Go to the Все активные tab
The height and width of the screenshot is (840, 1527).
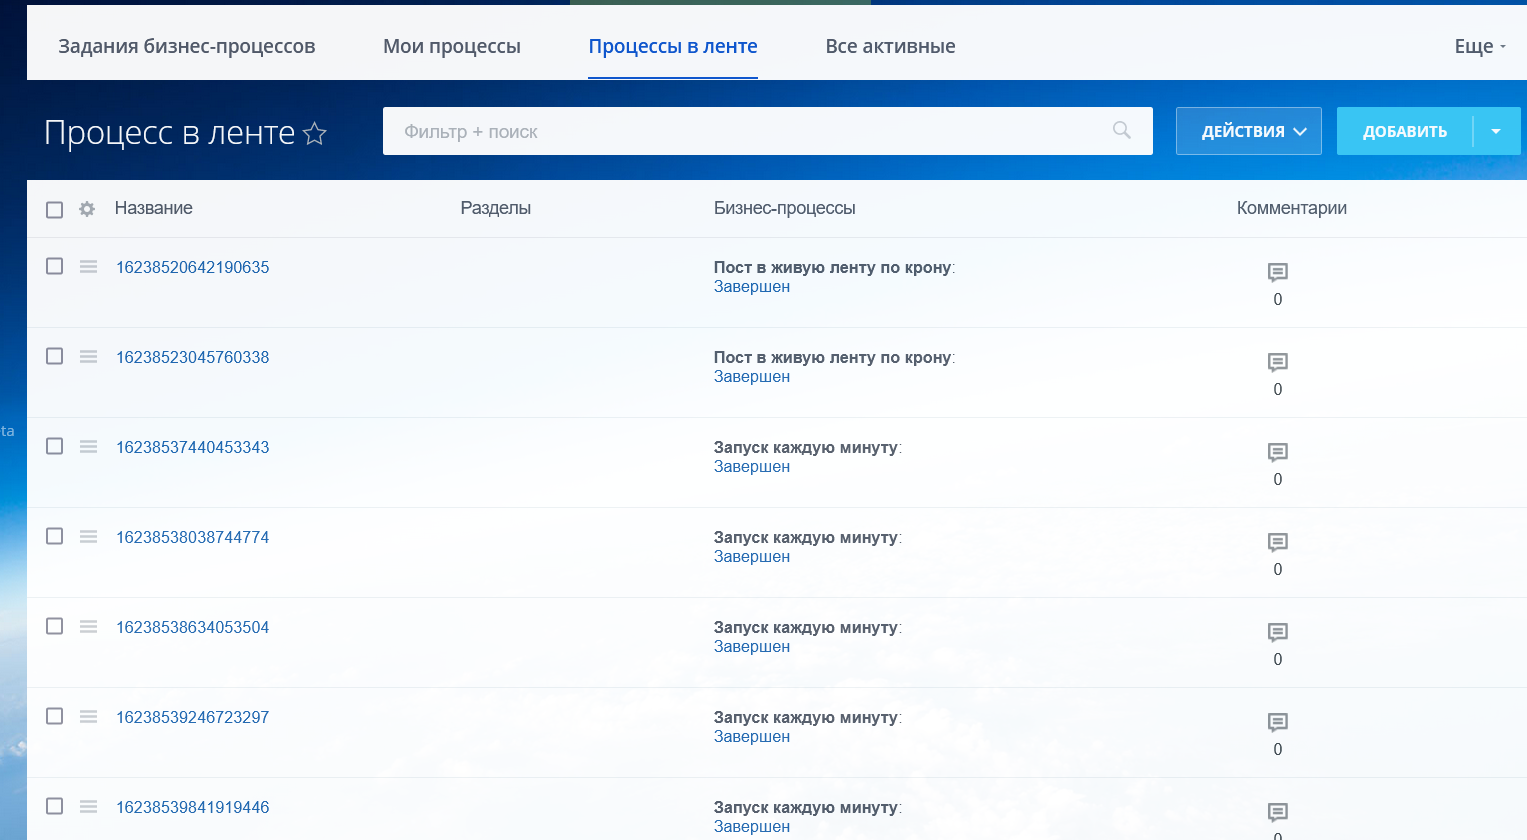[x=890, y=46]
